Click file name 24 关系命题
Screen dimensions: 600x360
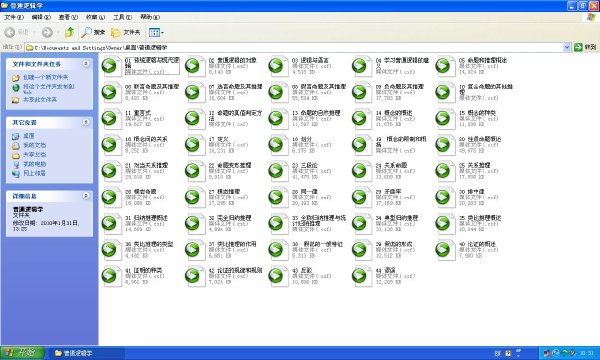click(x=391, y=165)
